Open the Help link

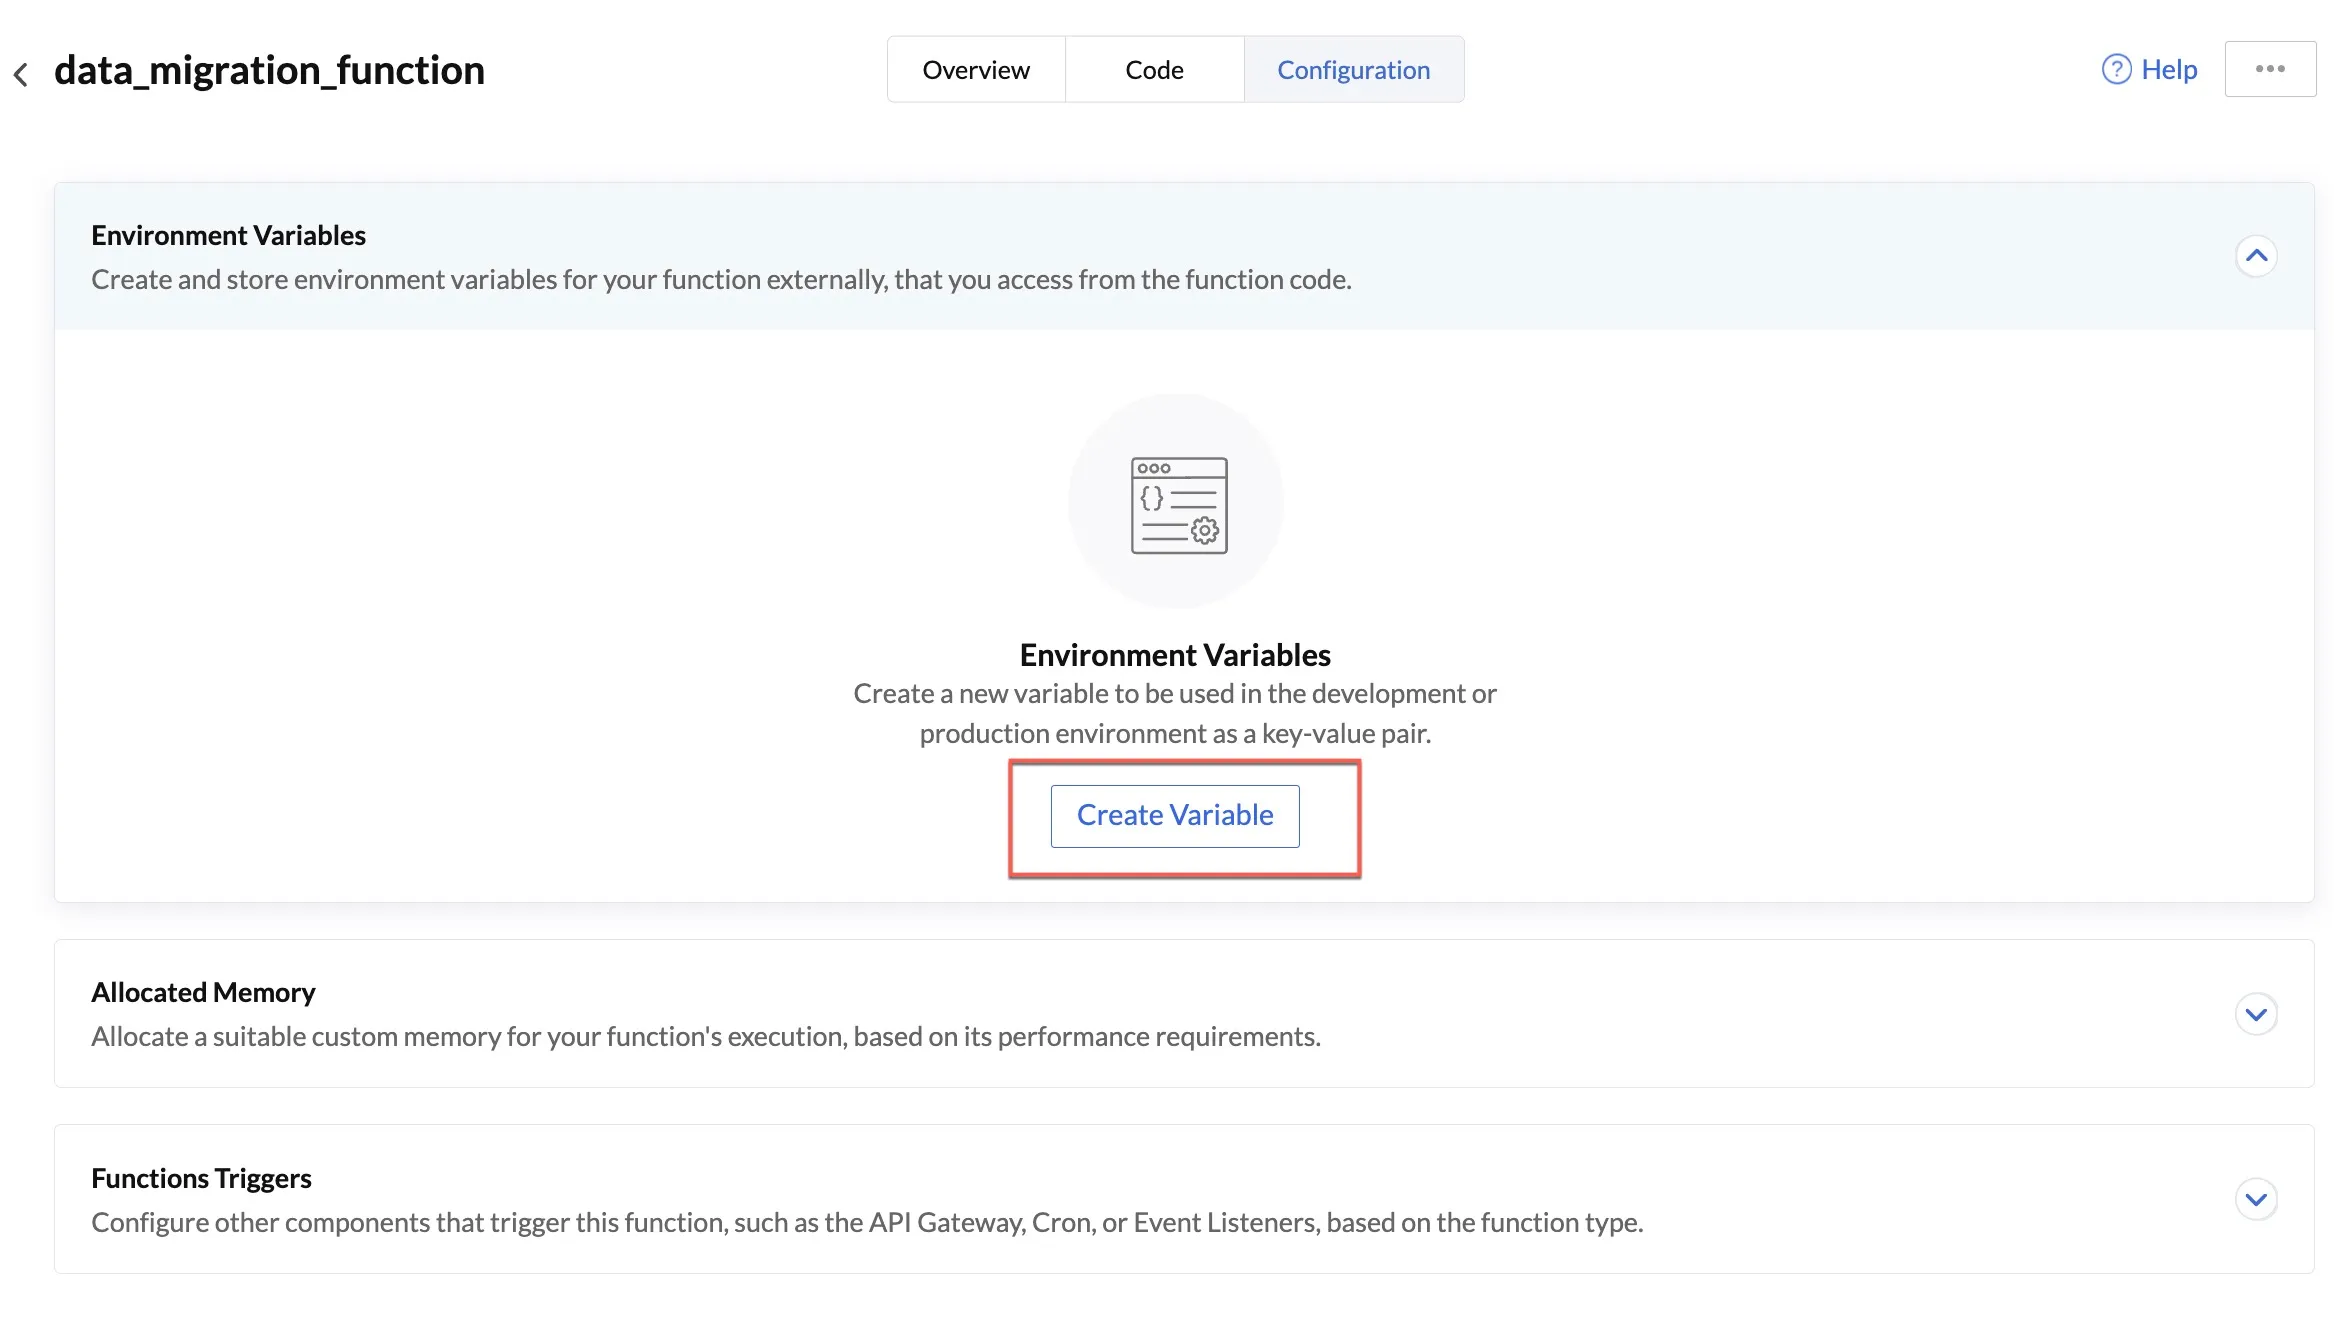pyautogui.click(x=2169, y=70)
